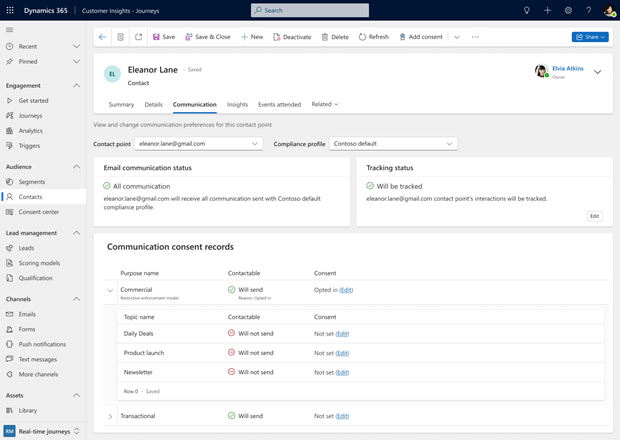Screen dimensions: 620x440
Task: Click the back arrow in command bar
Action: [x=102, y=37]
